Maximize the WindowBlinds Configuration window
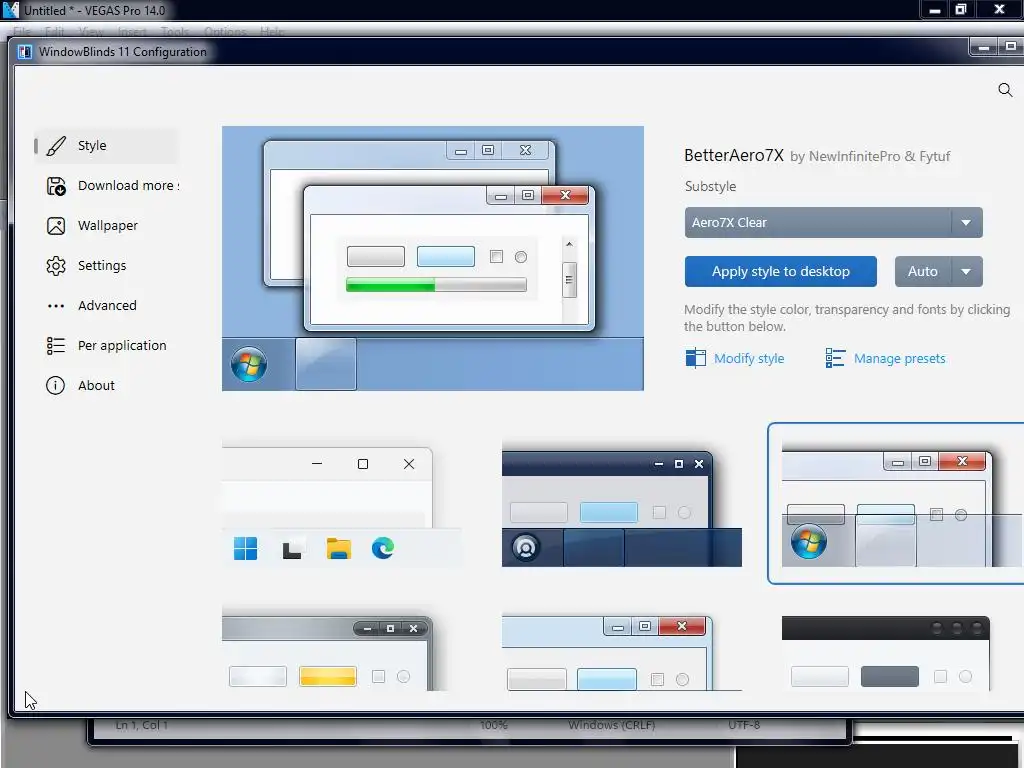The height and width of the screenshot is (768, 1024). (x=1010, y=47)
